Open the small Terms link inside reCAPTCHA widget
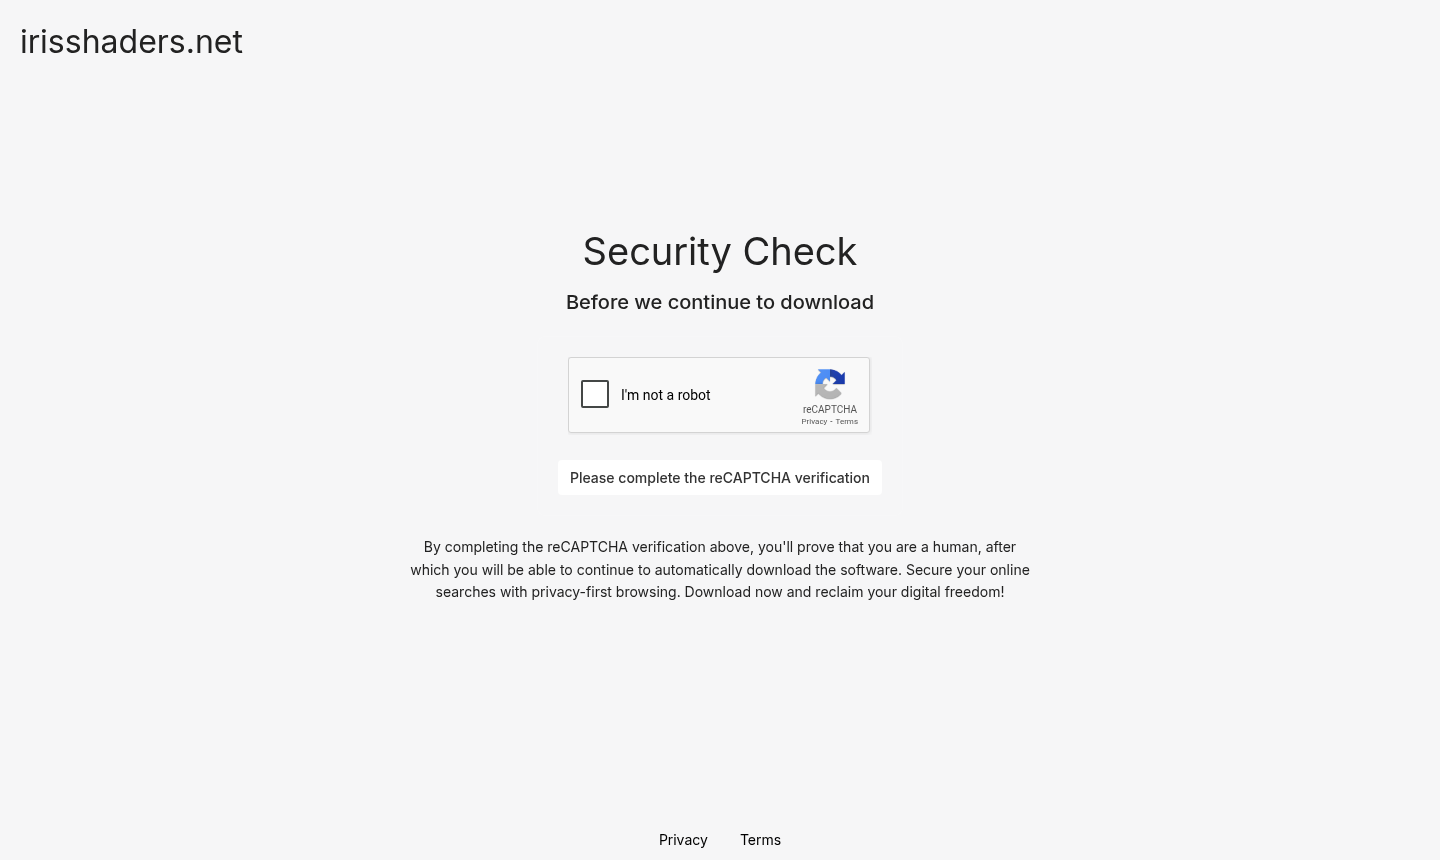The width and height of the screenshot is (1440, 860). pos(847,422)
